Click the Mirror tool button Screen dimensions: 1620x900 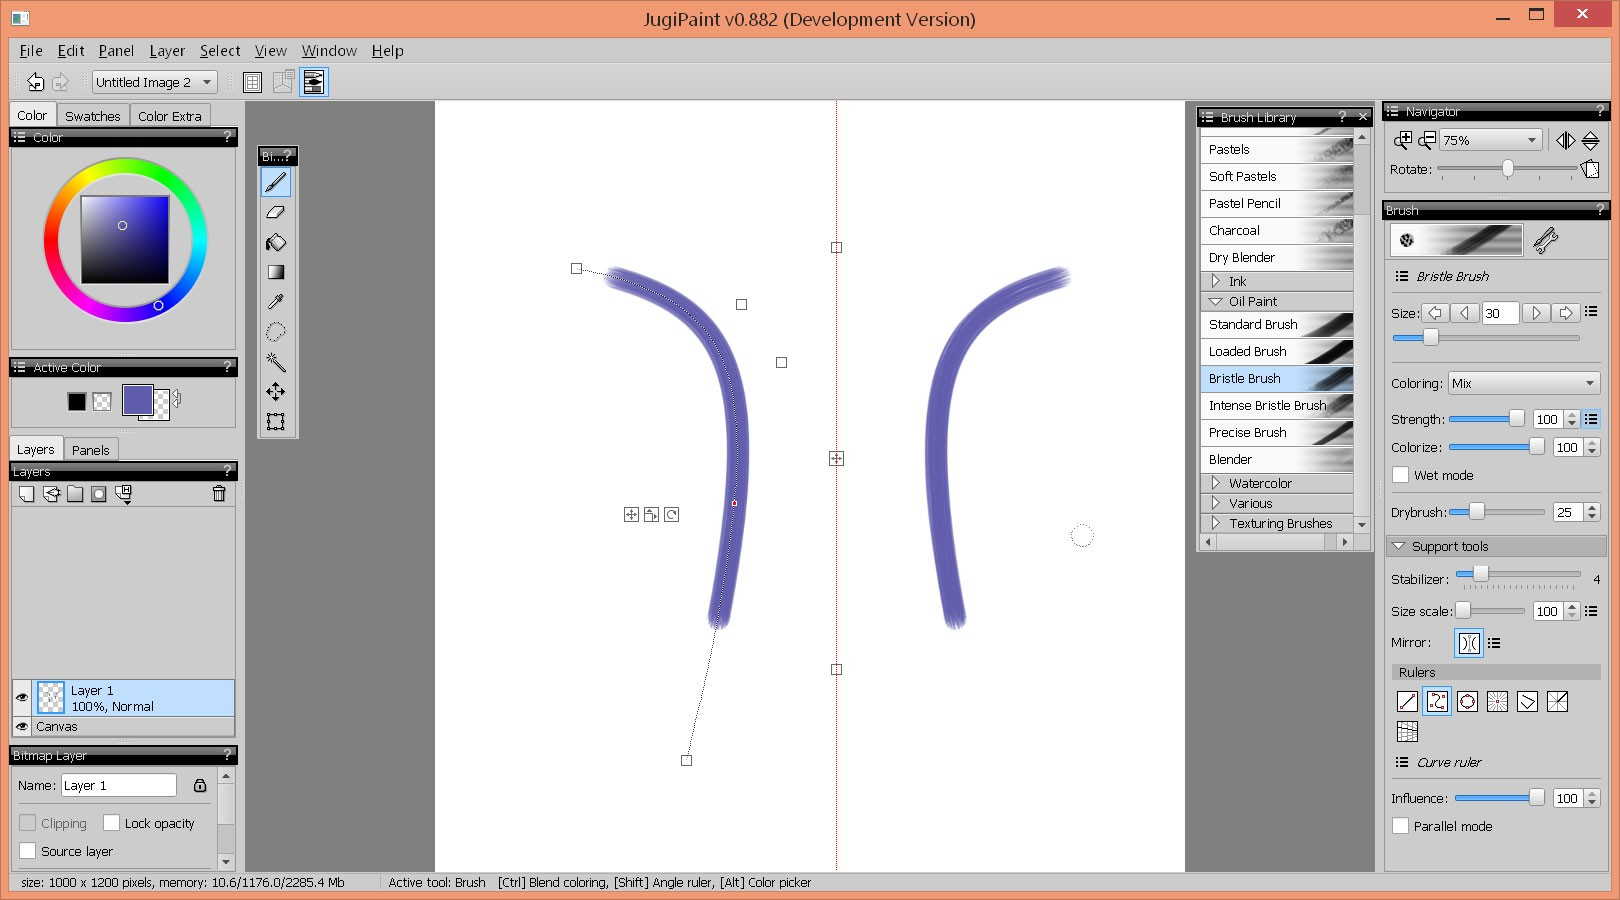tap(1468, 643)
